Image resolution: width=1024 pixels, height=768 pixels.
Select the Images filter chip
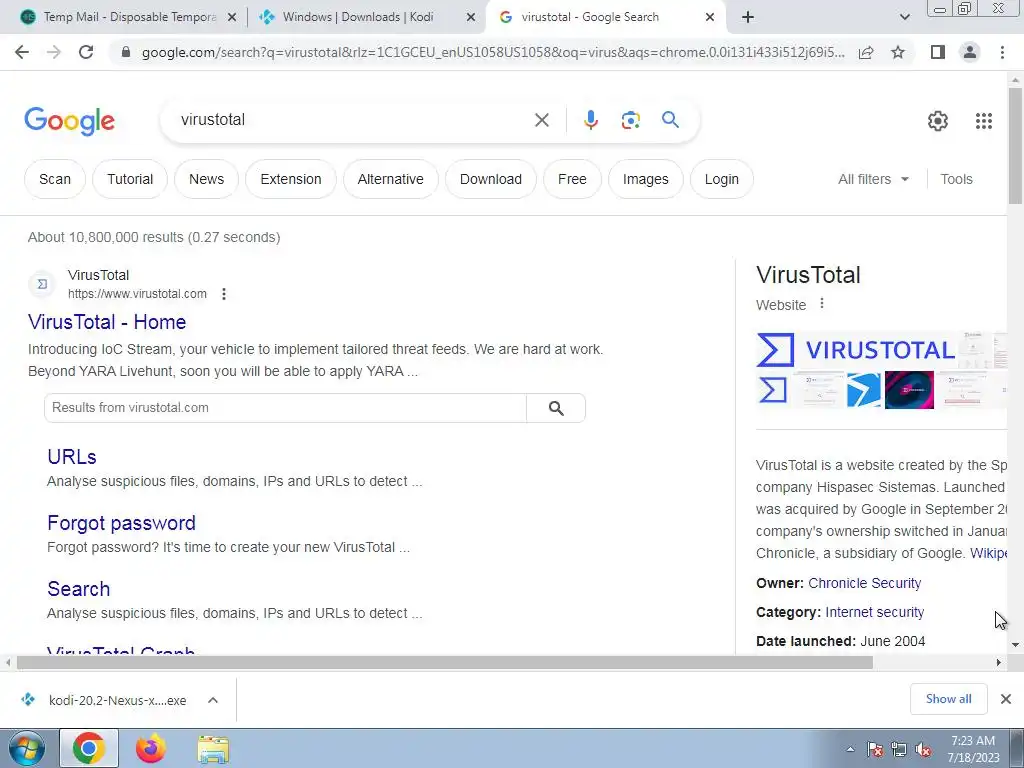pos(645,179)
